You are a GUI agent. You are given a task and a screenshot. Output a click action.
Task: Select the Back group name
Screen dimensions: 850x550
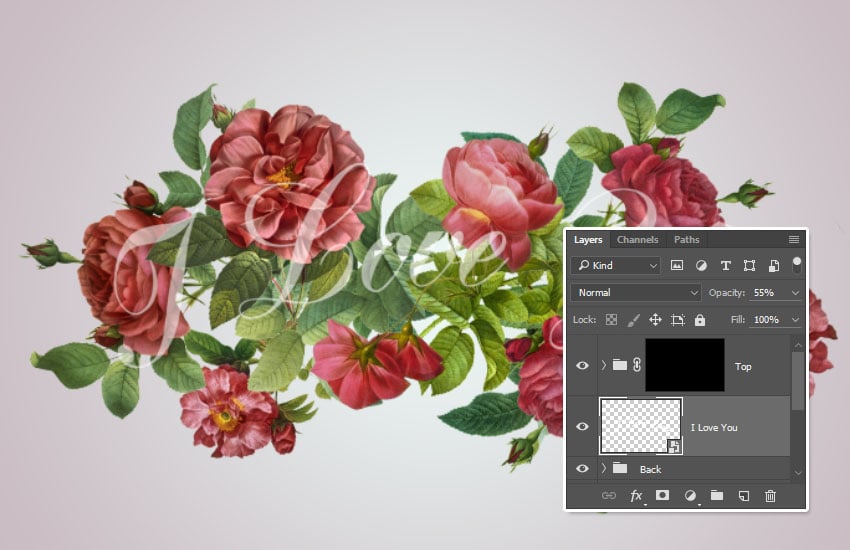click(x=650, y=469)
